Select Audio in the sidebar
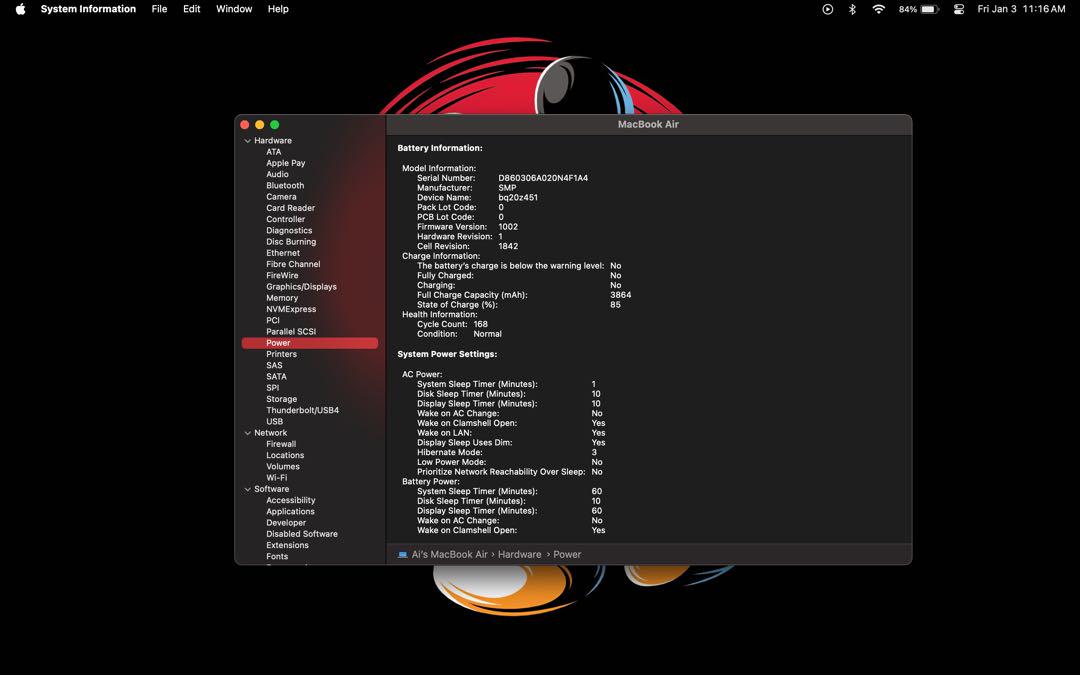The image size is (1080, 675). coord(278,174)
